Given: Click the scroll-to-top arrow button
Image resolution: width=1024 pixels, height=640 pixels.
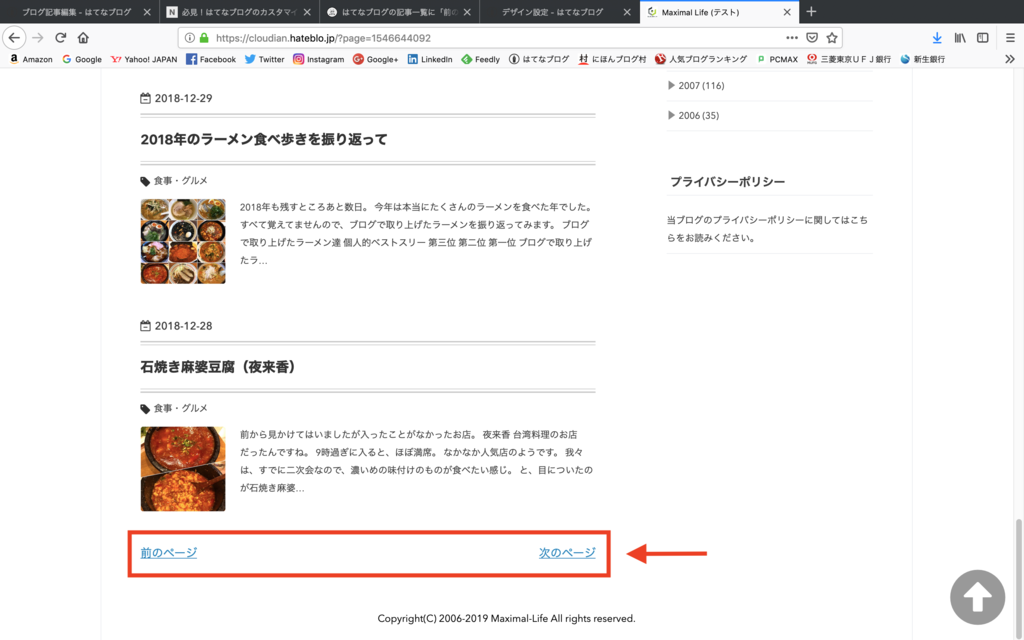Looking at the screenshot, I should [977, 598].
